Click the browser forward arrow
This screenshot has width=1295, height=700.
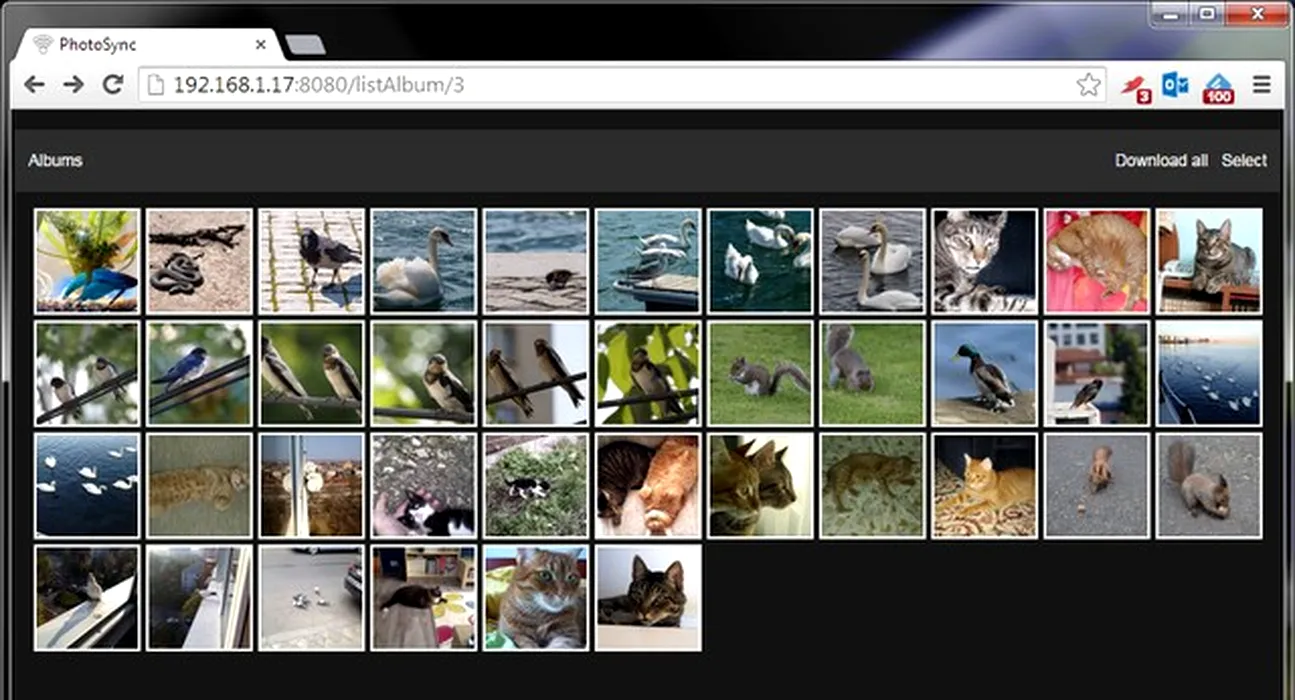[x=73, y=85]
